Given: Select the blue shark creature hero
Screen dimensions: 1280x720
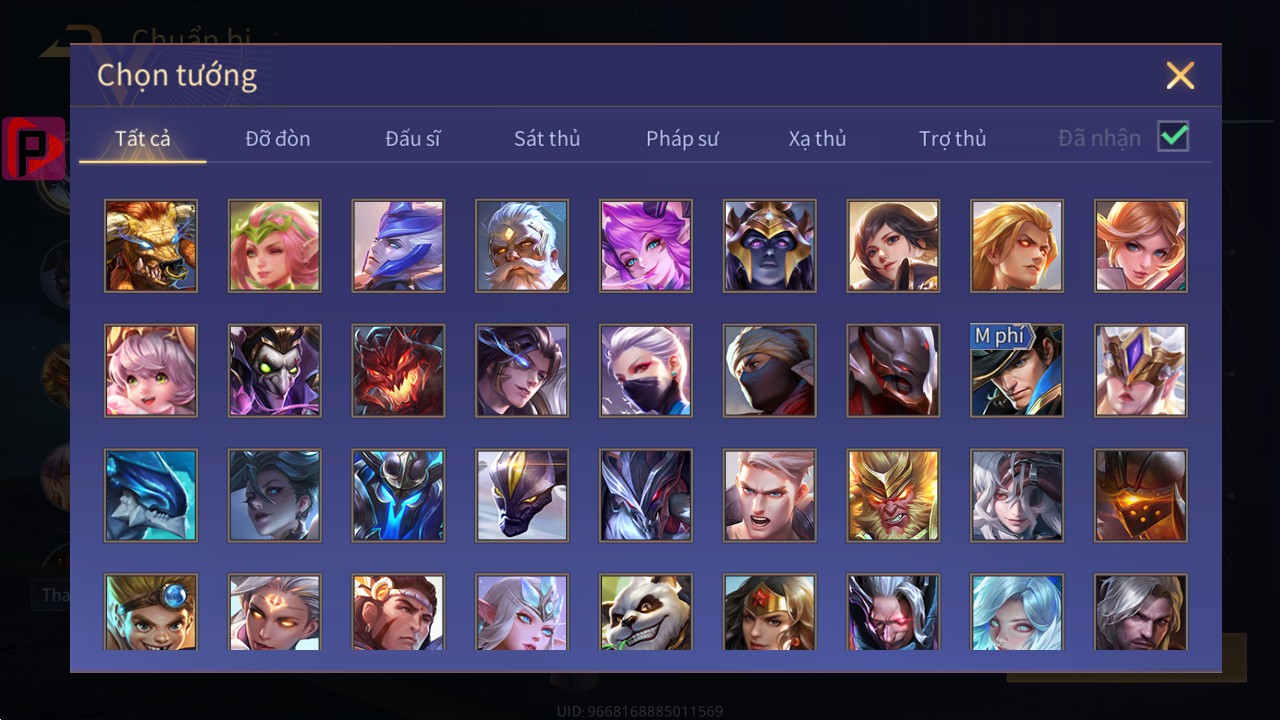Looking at the screenshot, I should click(x=151, y=496).
